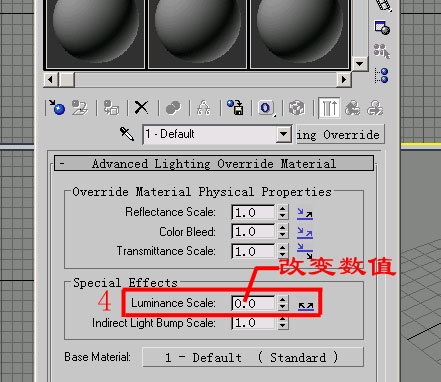
Task: Select the eyedropper pick material tool
Action: click(127, 134)
